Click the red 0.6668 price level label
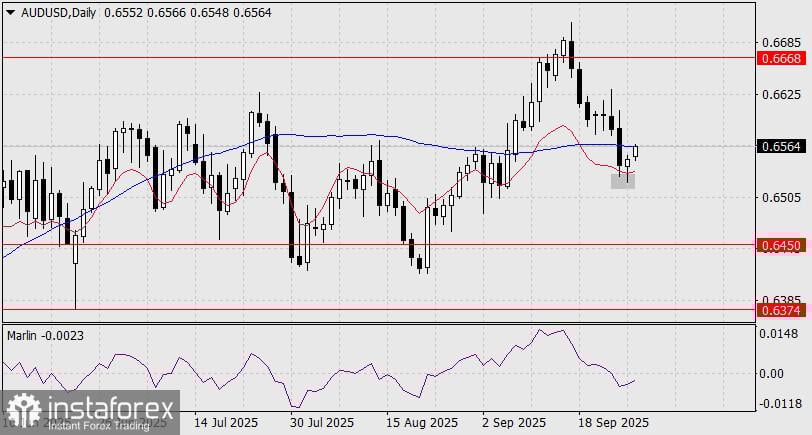Screen dimensions: 812x435 781,58
